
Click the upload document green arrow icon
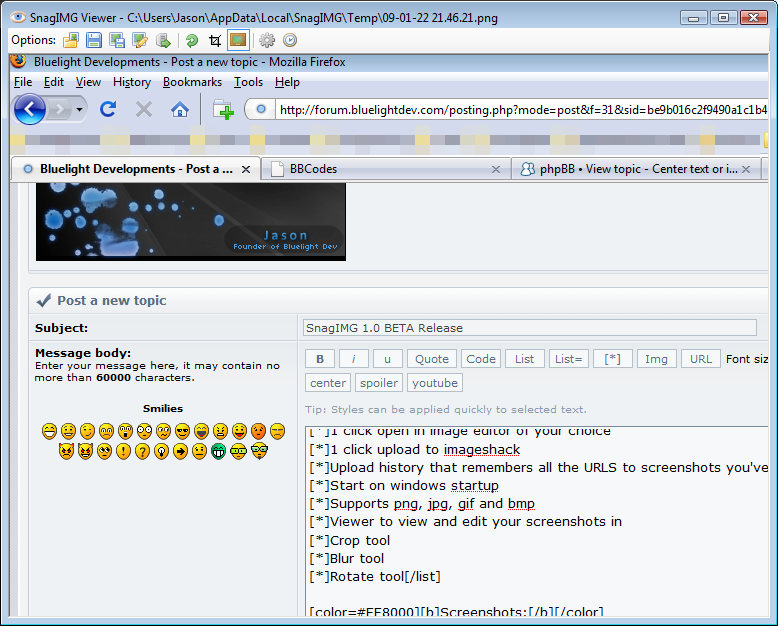pyautogui.click(x=163, y=40)
